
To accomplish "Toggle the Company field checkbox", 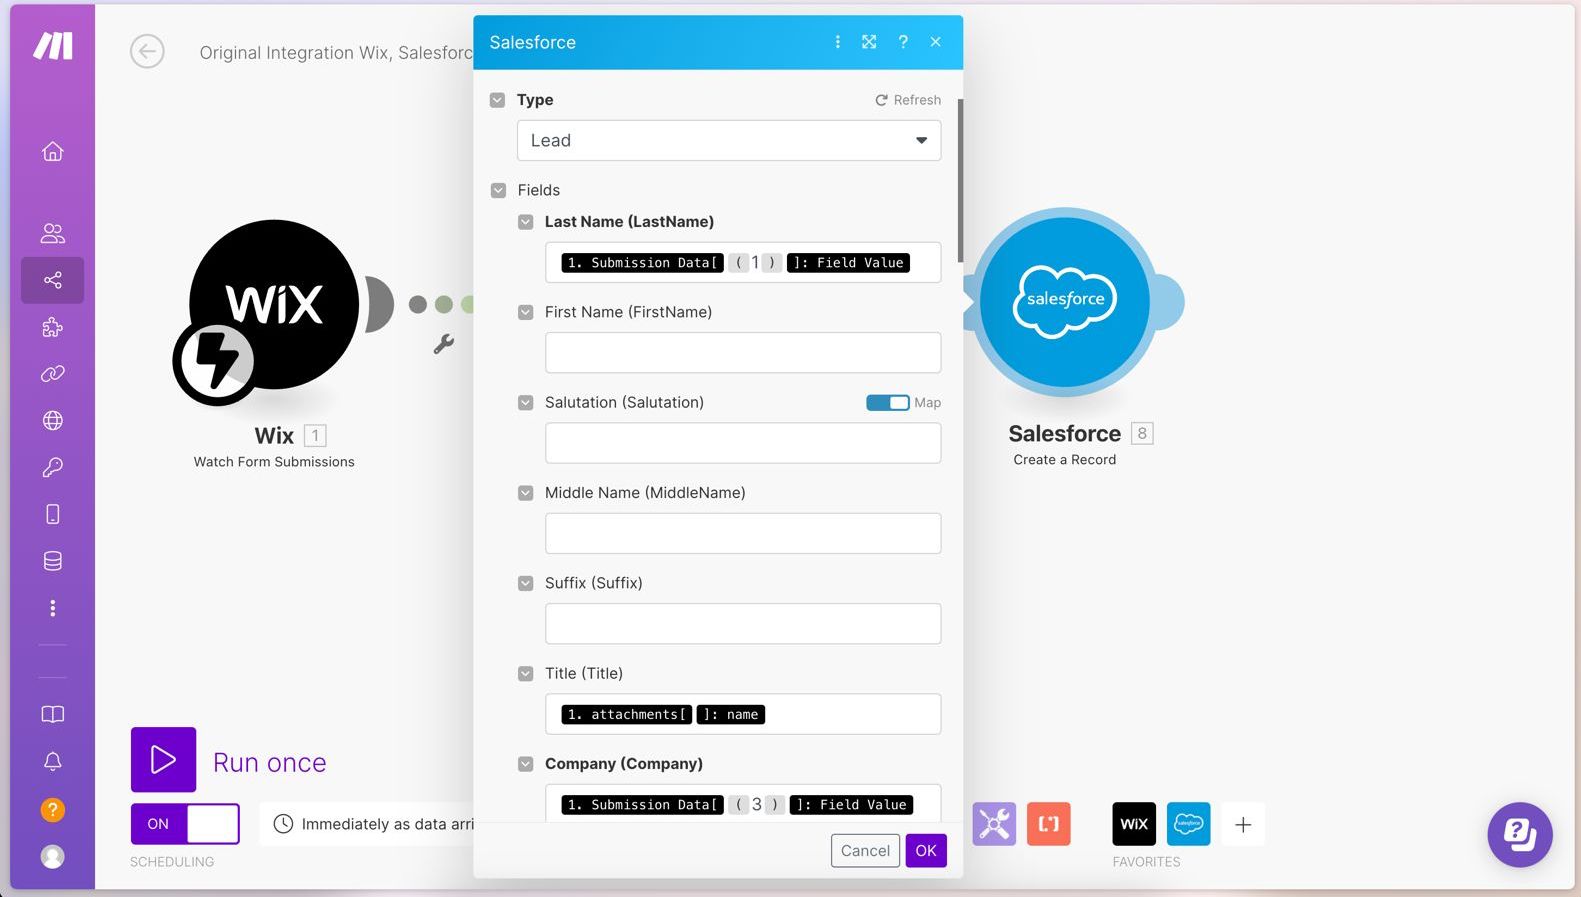I will (526, 764).
